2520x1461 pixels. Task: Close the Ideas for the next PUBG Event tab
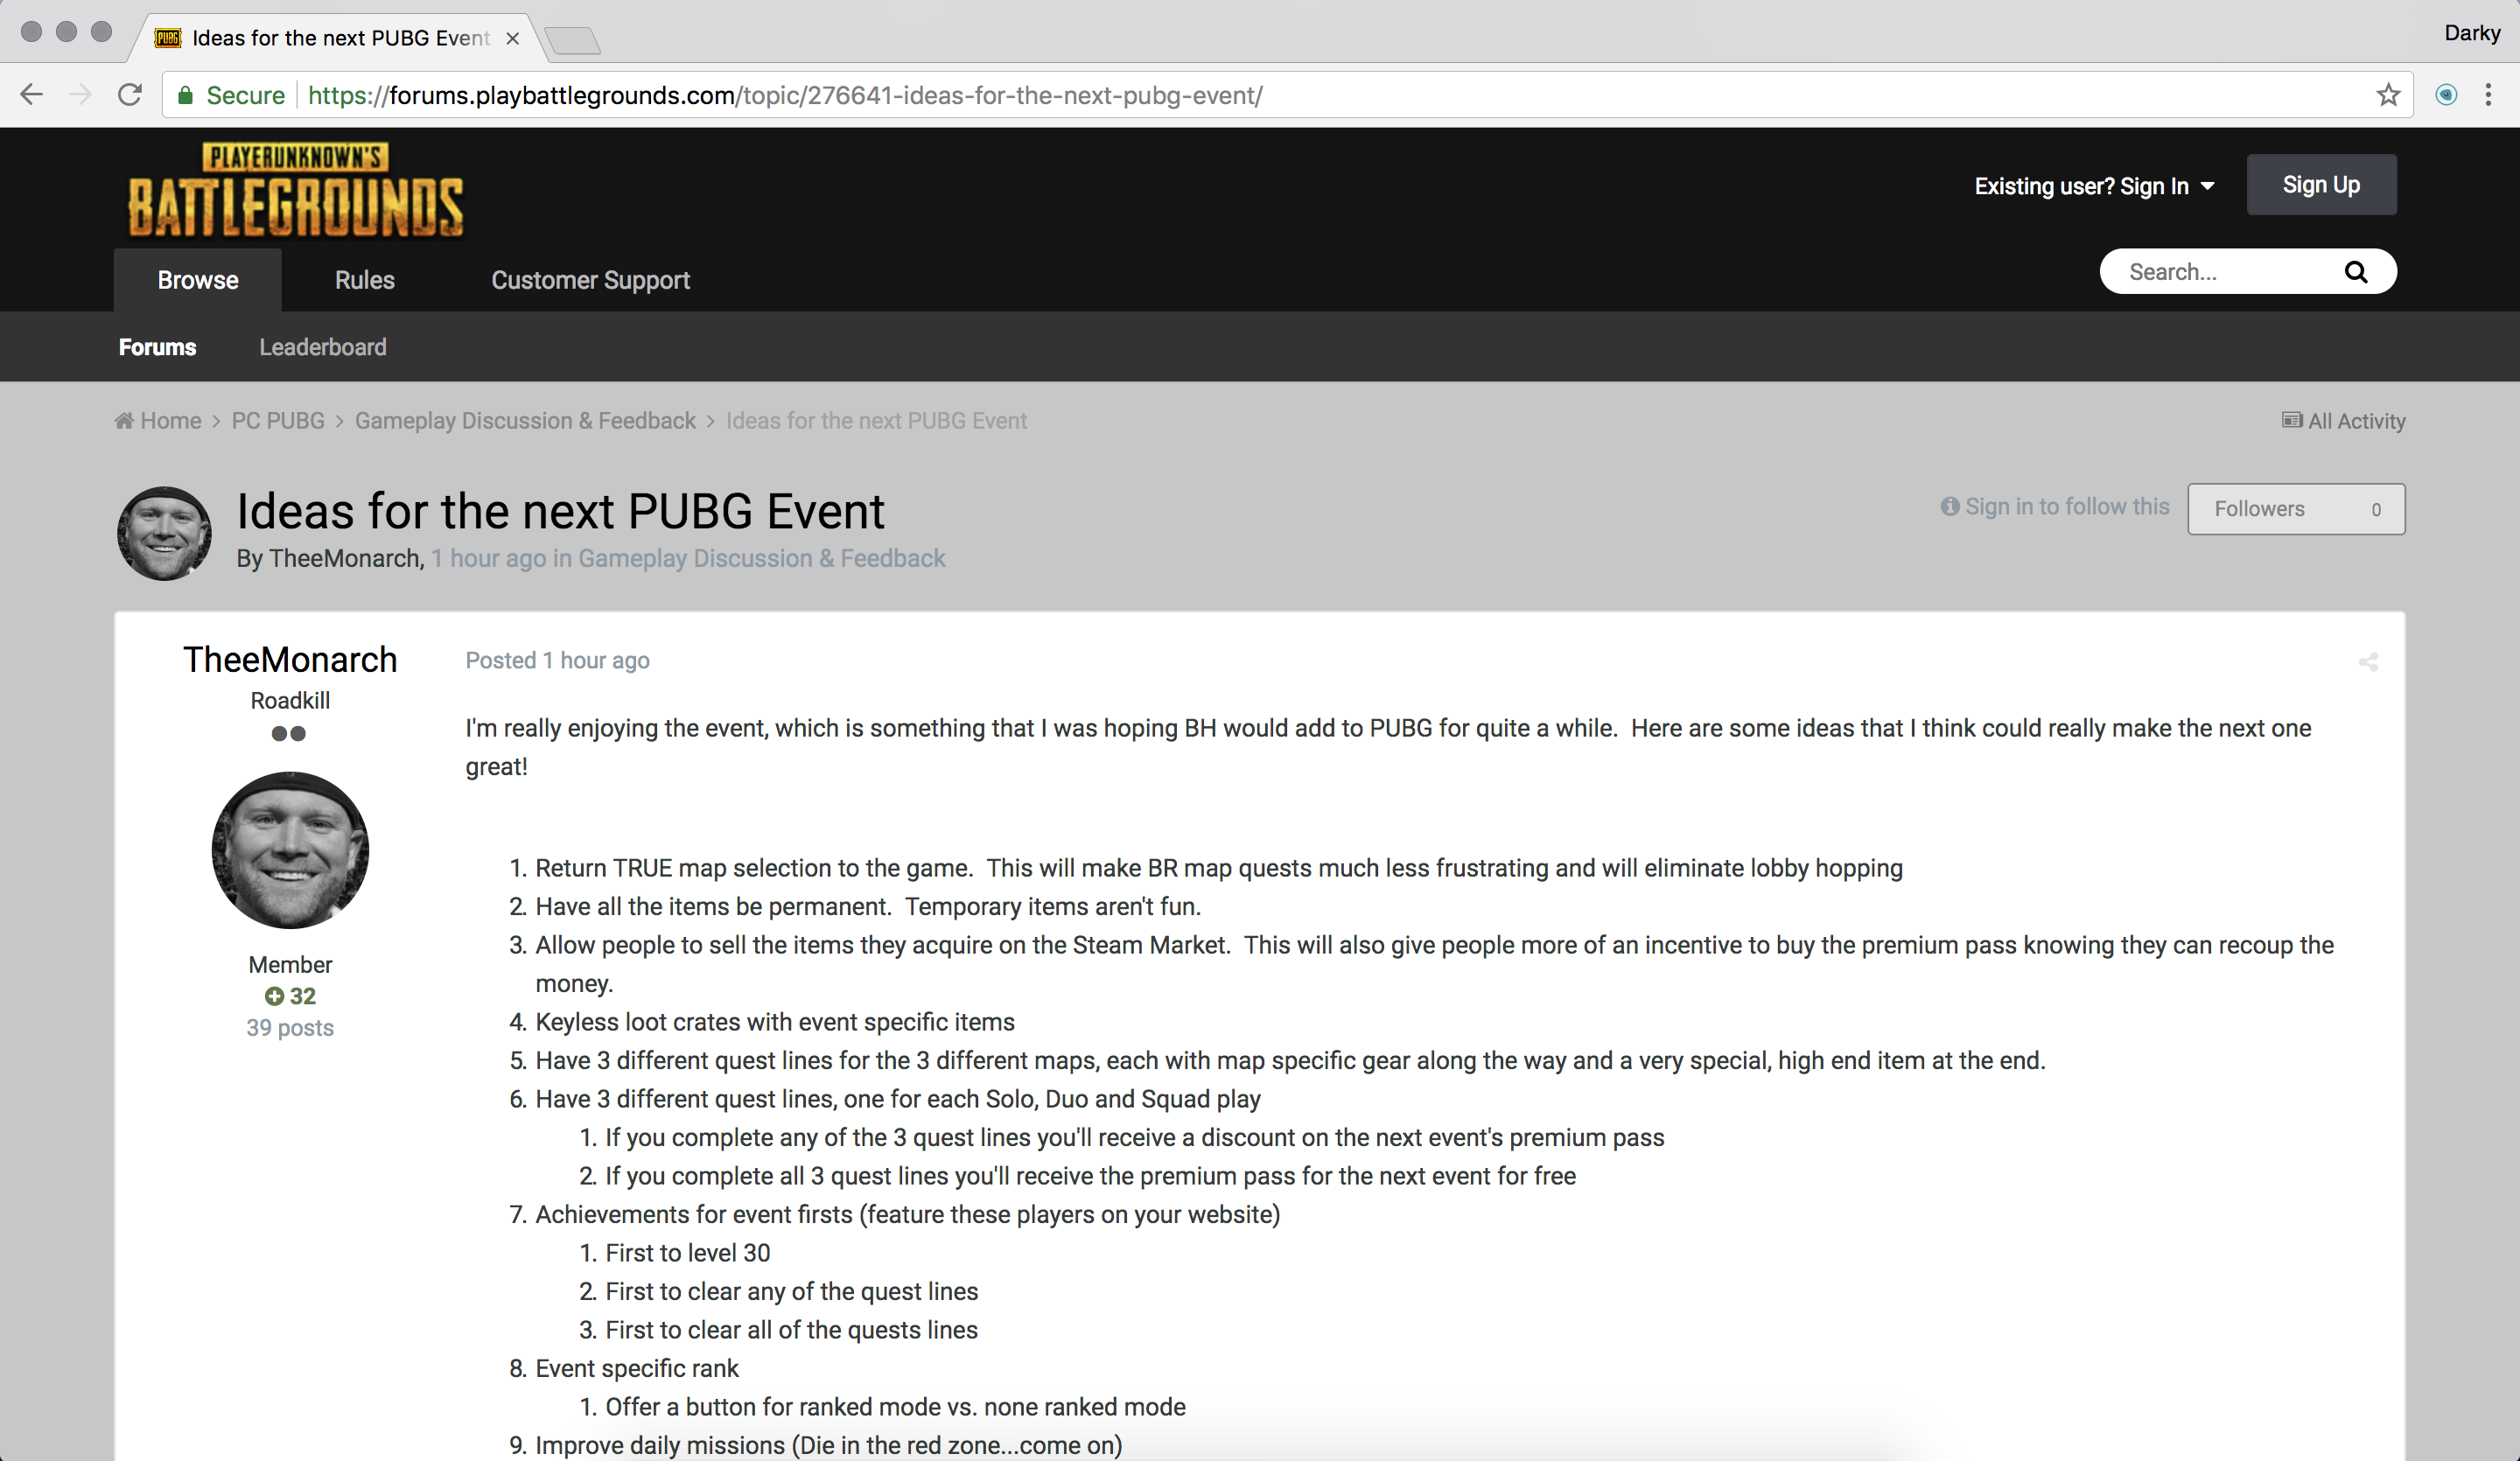click(512, 38)
